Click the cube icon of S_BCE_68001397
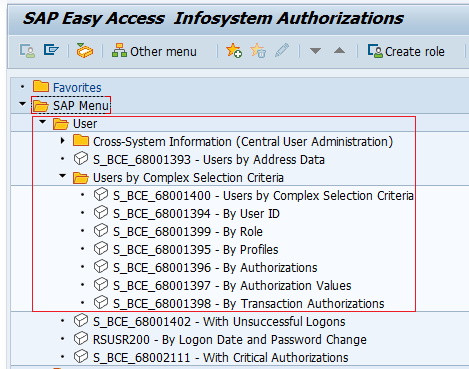Viewport: 469px width, 369px height. click(101, 285)
